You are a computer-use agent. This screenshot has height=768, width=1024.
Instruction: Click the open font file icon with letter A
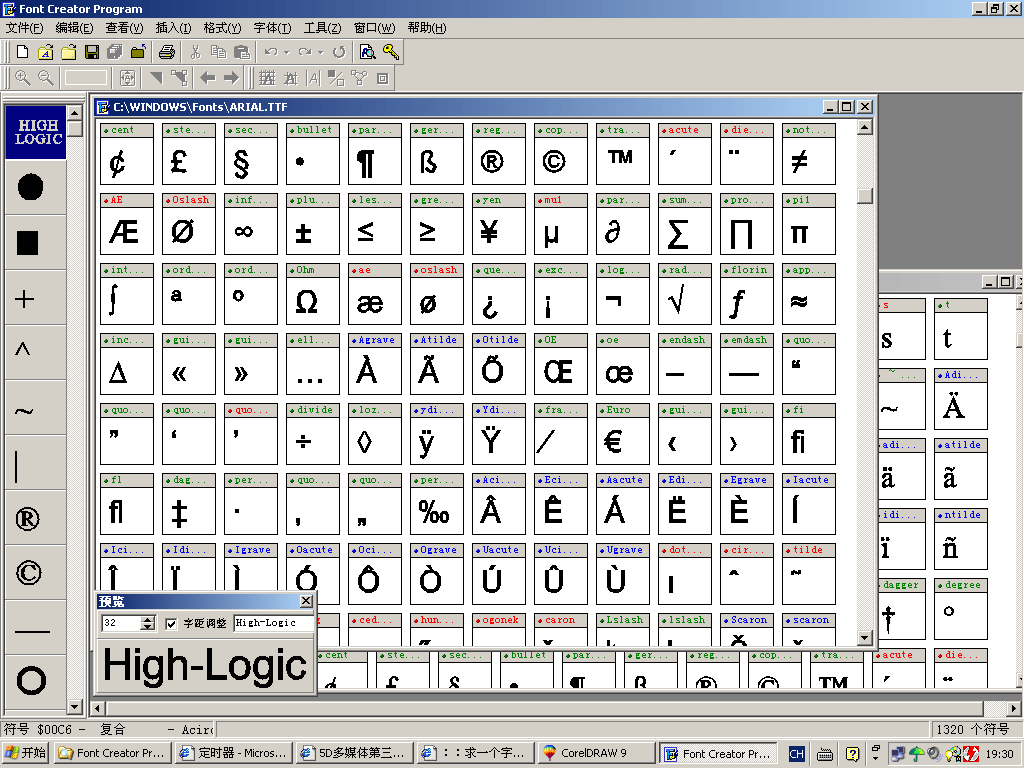45,52
